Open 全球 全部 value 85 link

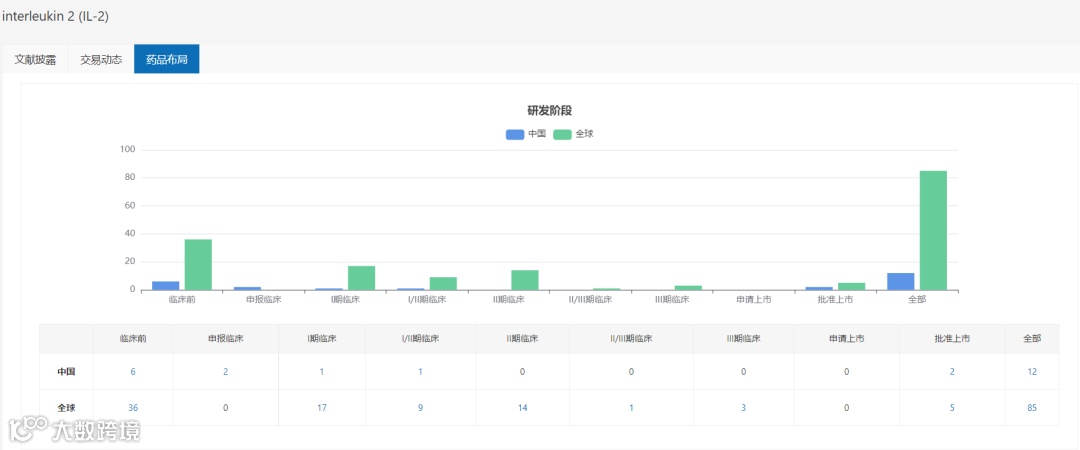(1032, 407)
